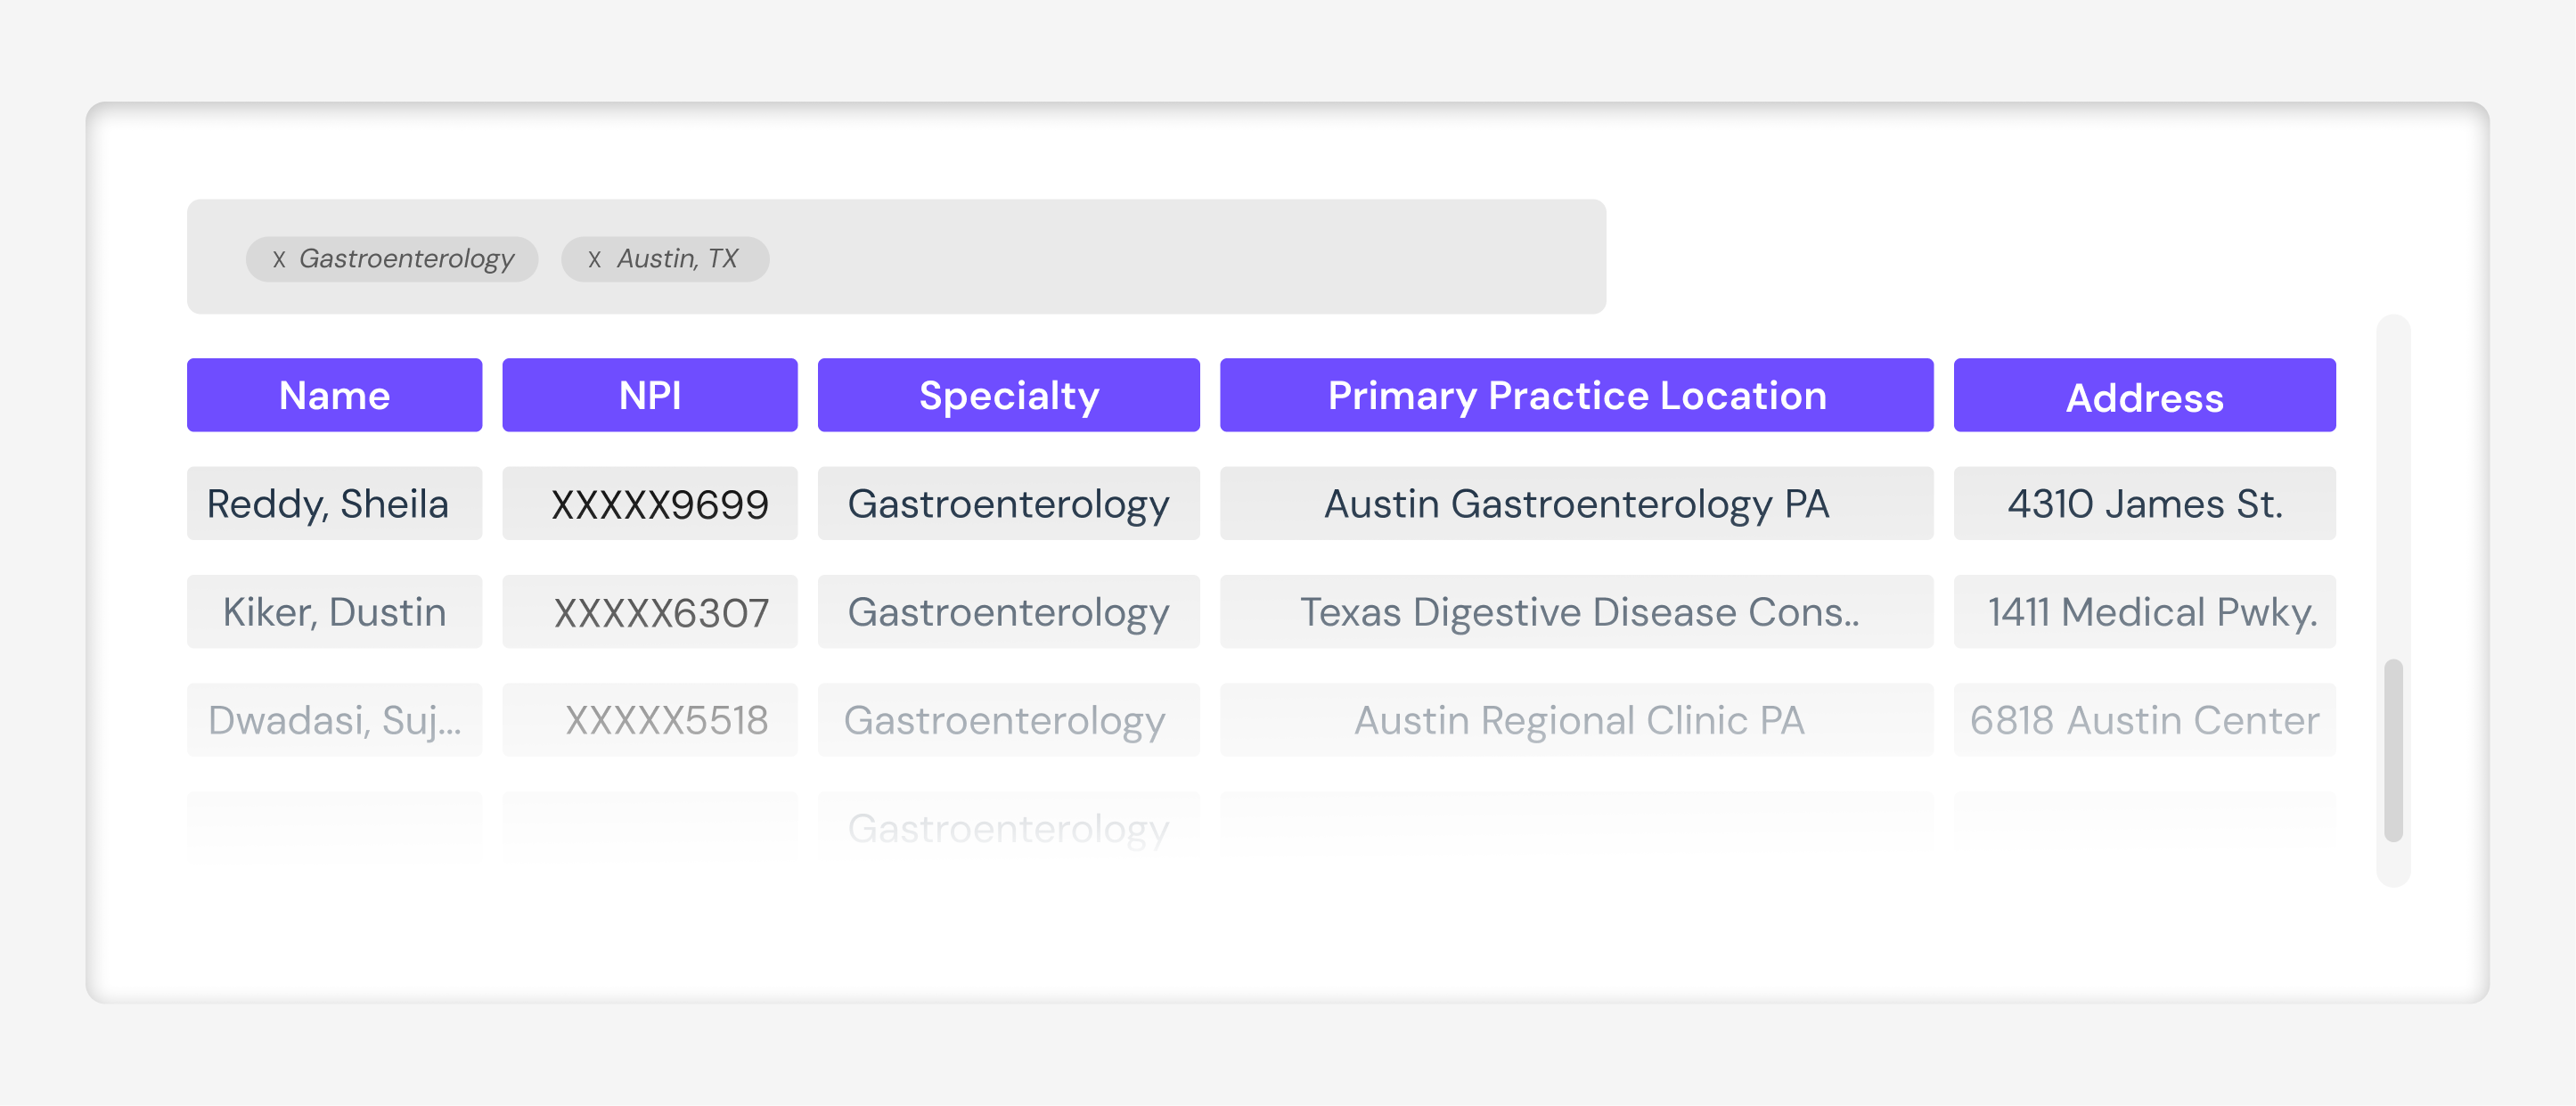Image resolution: width=2576 pixels, height=1106 pixels.
Task: Click the vertical scrollbar thumb
Action: click(x=2393, y=750)
